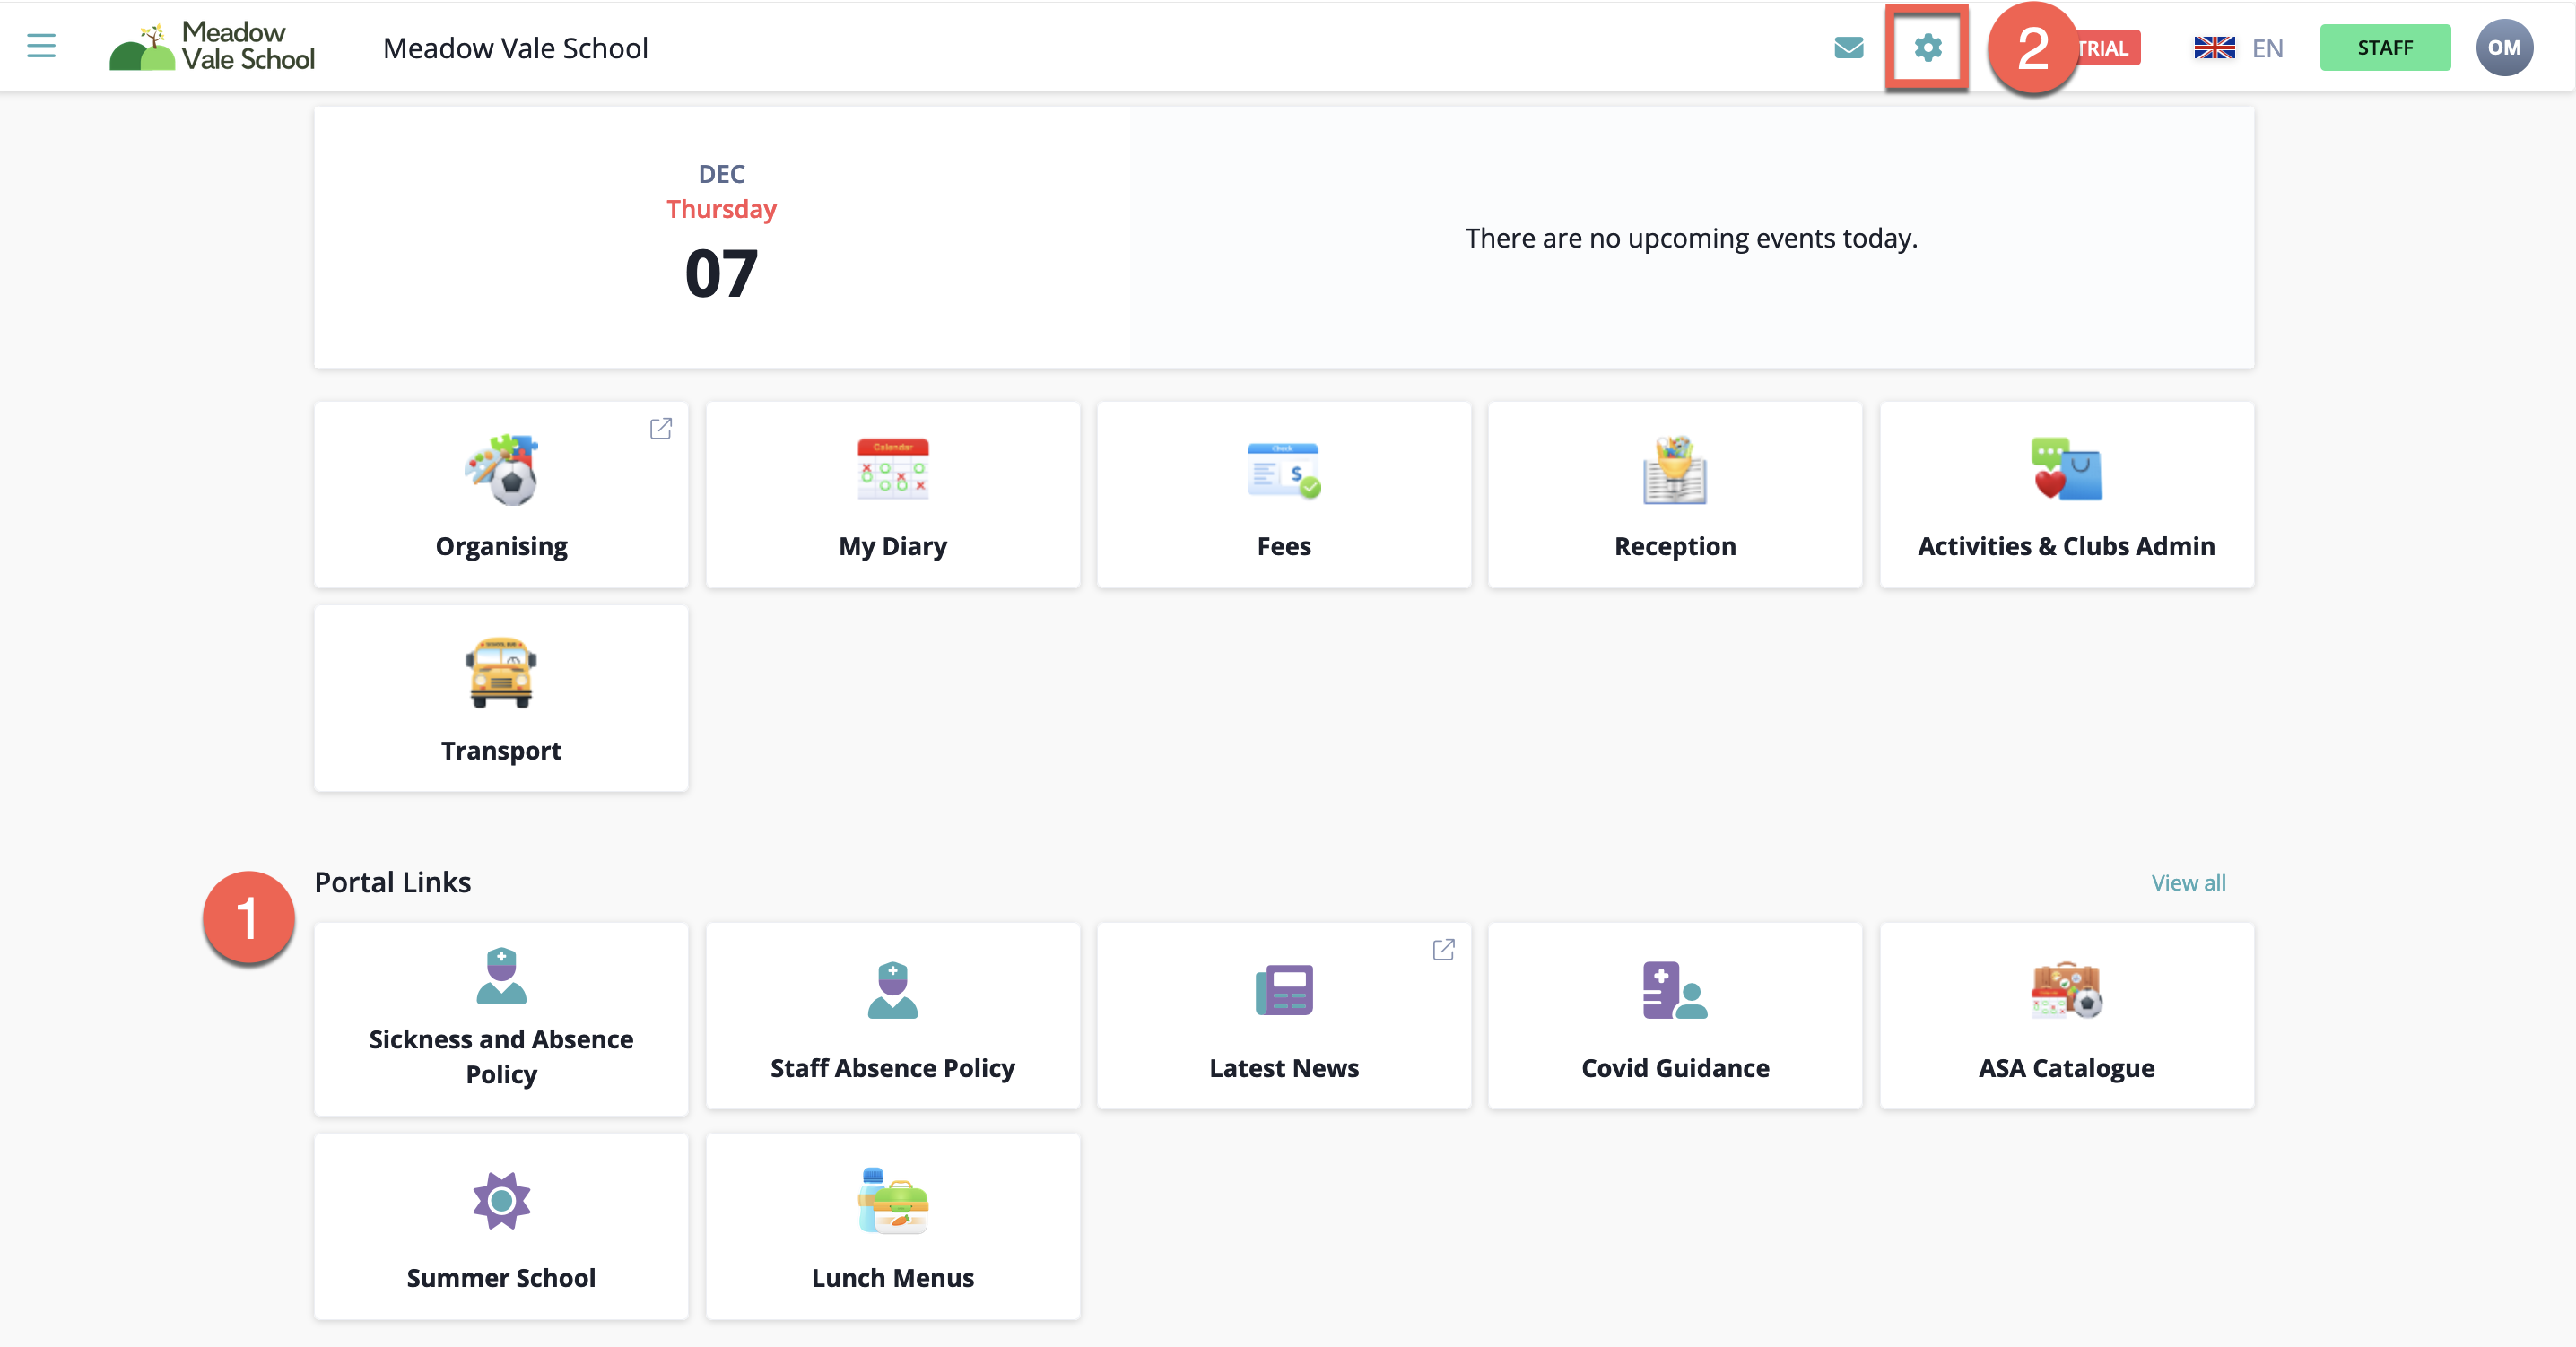This screenshot has width=2576, height=1347.
Task: Open Sickness and Absence Policy link
Action: coord(501,1018)
